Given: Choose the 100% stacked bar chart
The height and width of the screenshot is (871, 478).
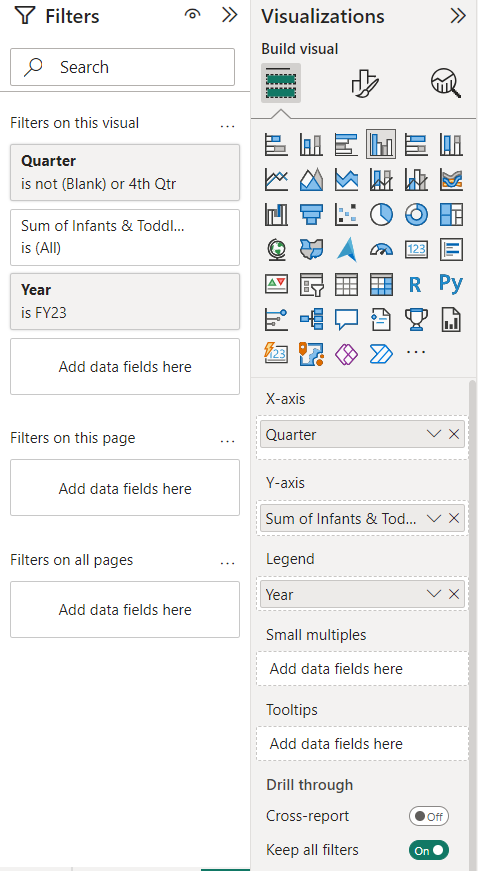Looking at the screenshot, I should click(416, 145).
